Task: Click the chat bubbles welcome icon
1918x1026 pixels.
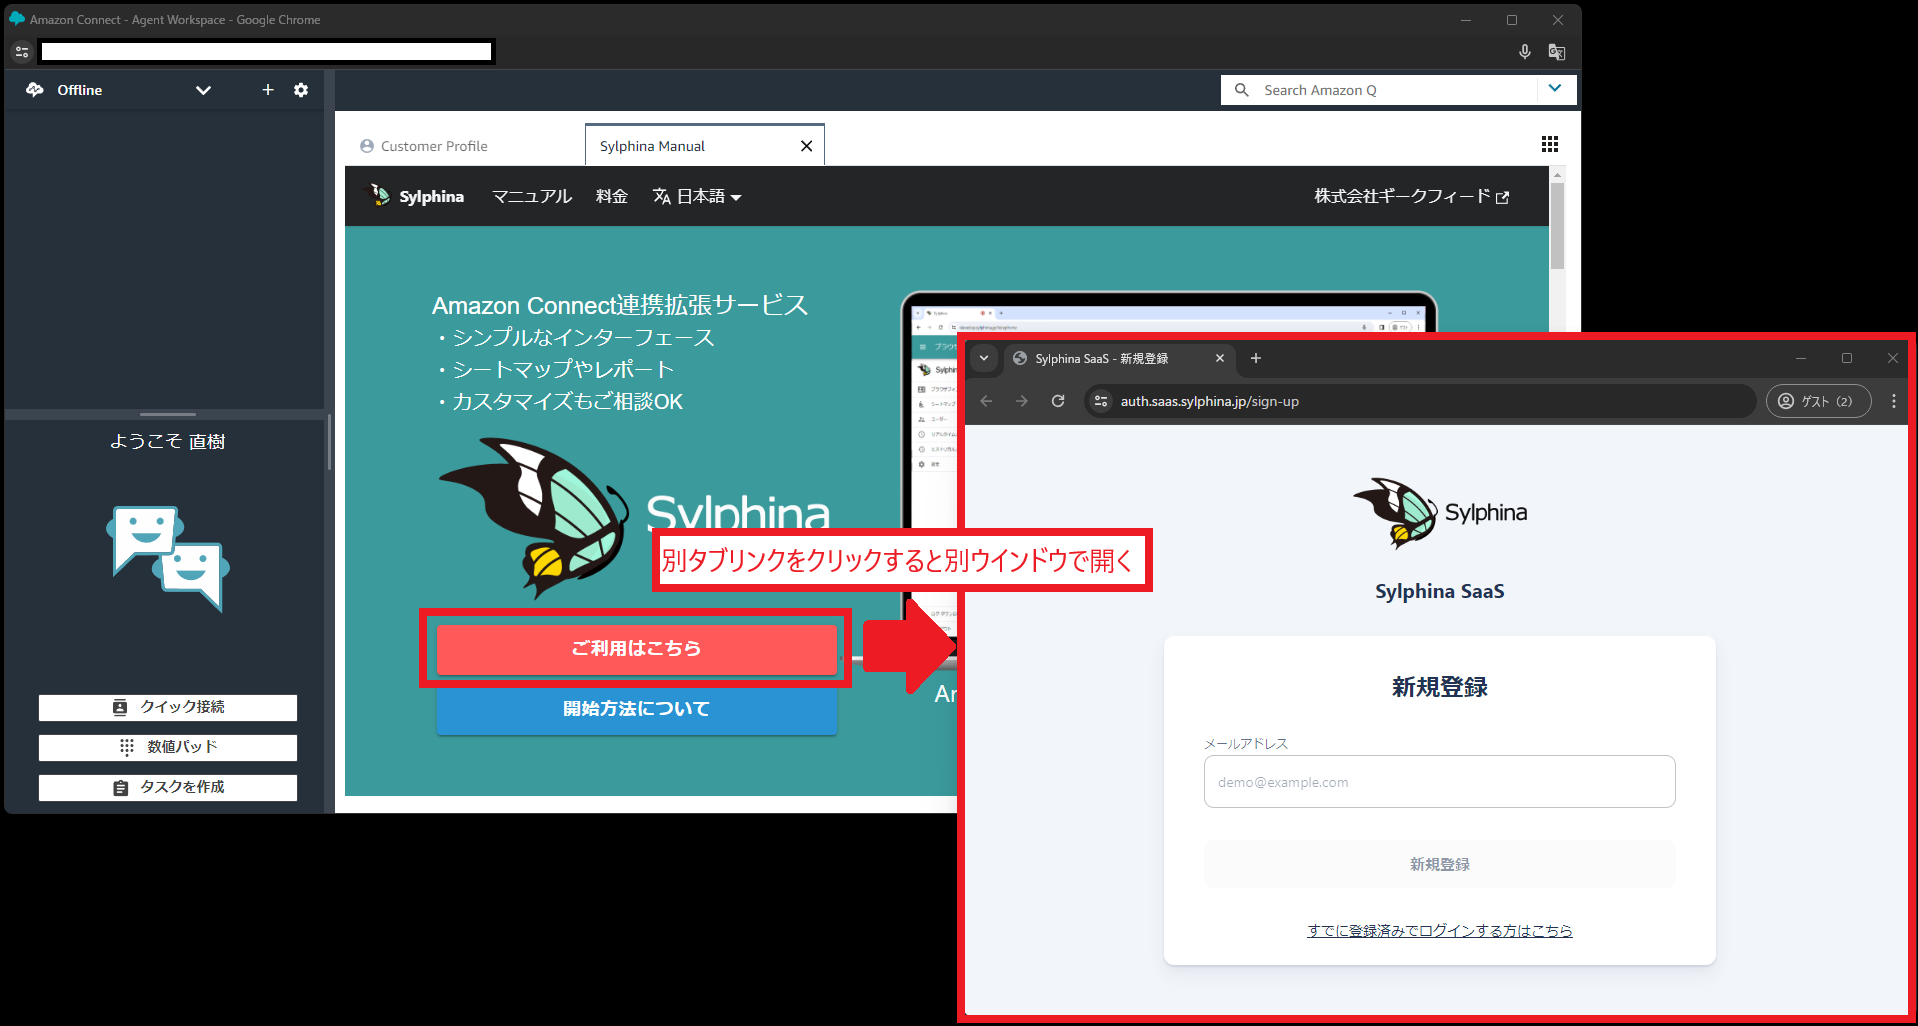Action: pyautogui.click(x=168, y=558)
